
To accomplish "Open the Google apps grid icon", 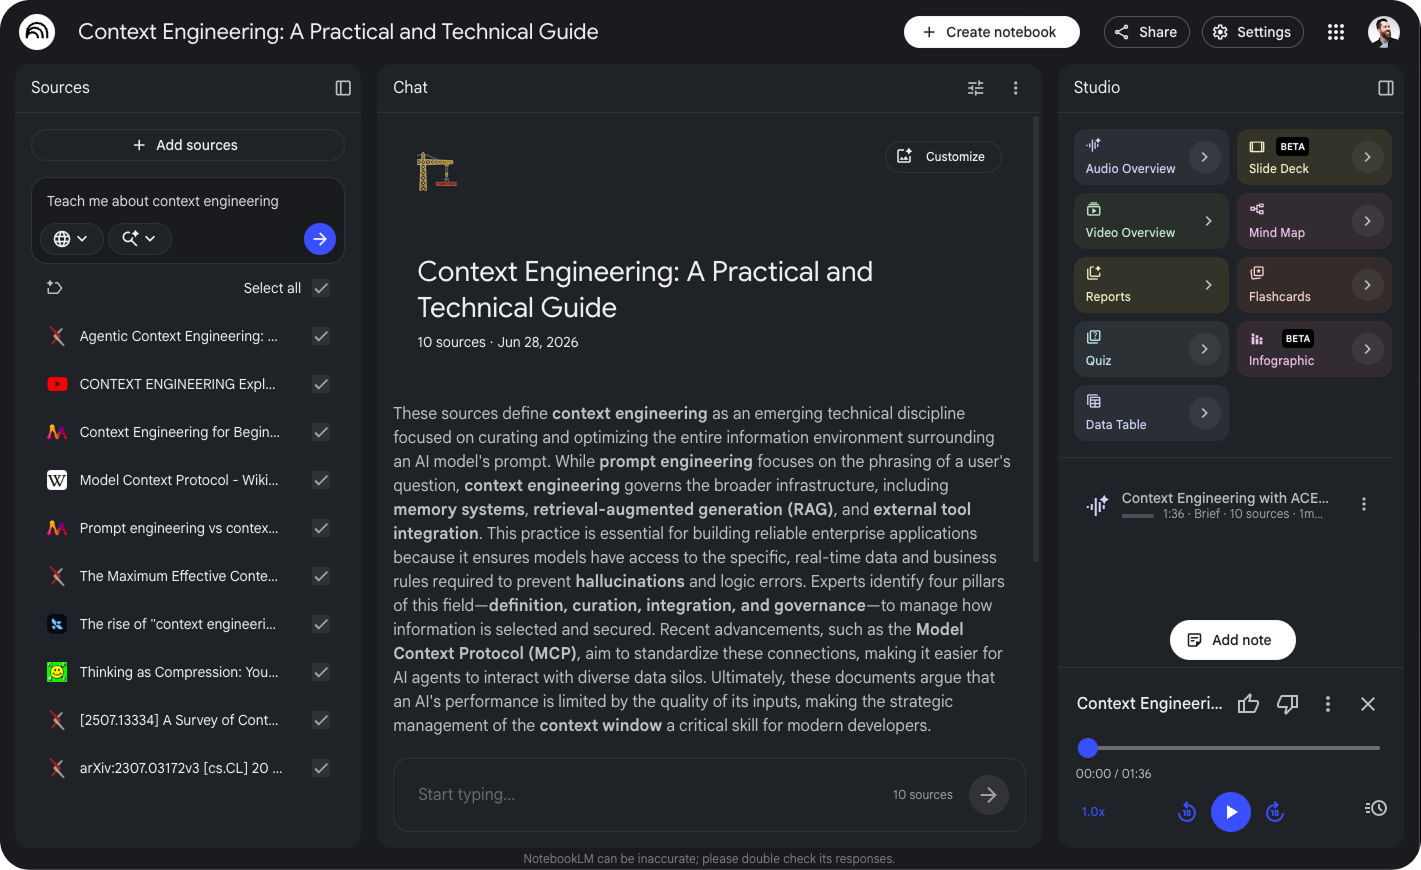I will click(1336, 32).
